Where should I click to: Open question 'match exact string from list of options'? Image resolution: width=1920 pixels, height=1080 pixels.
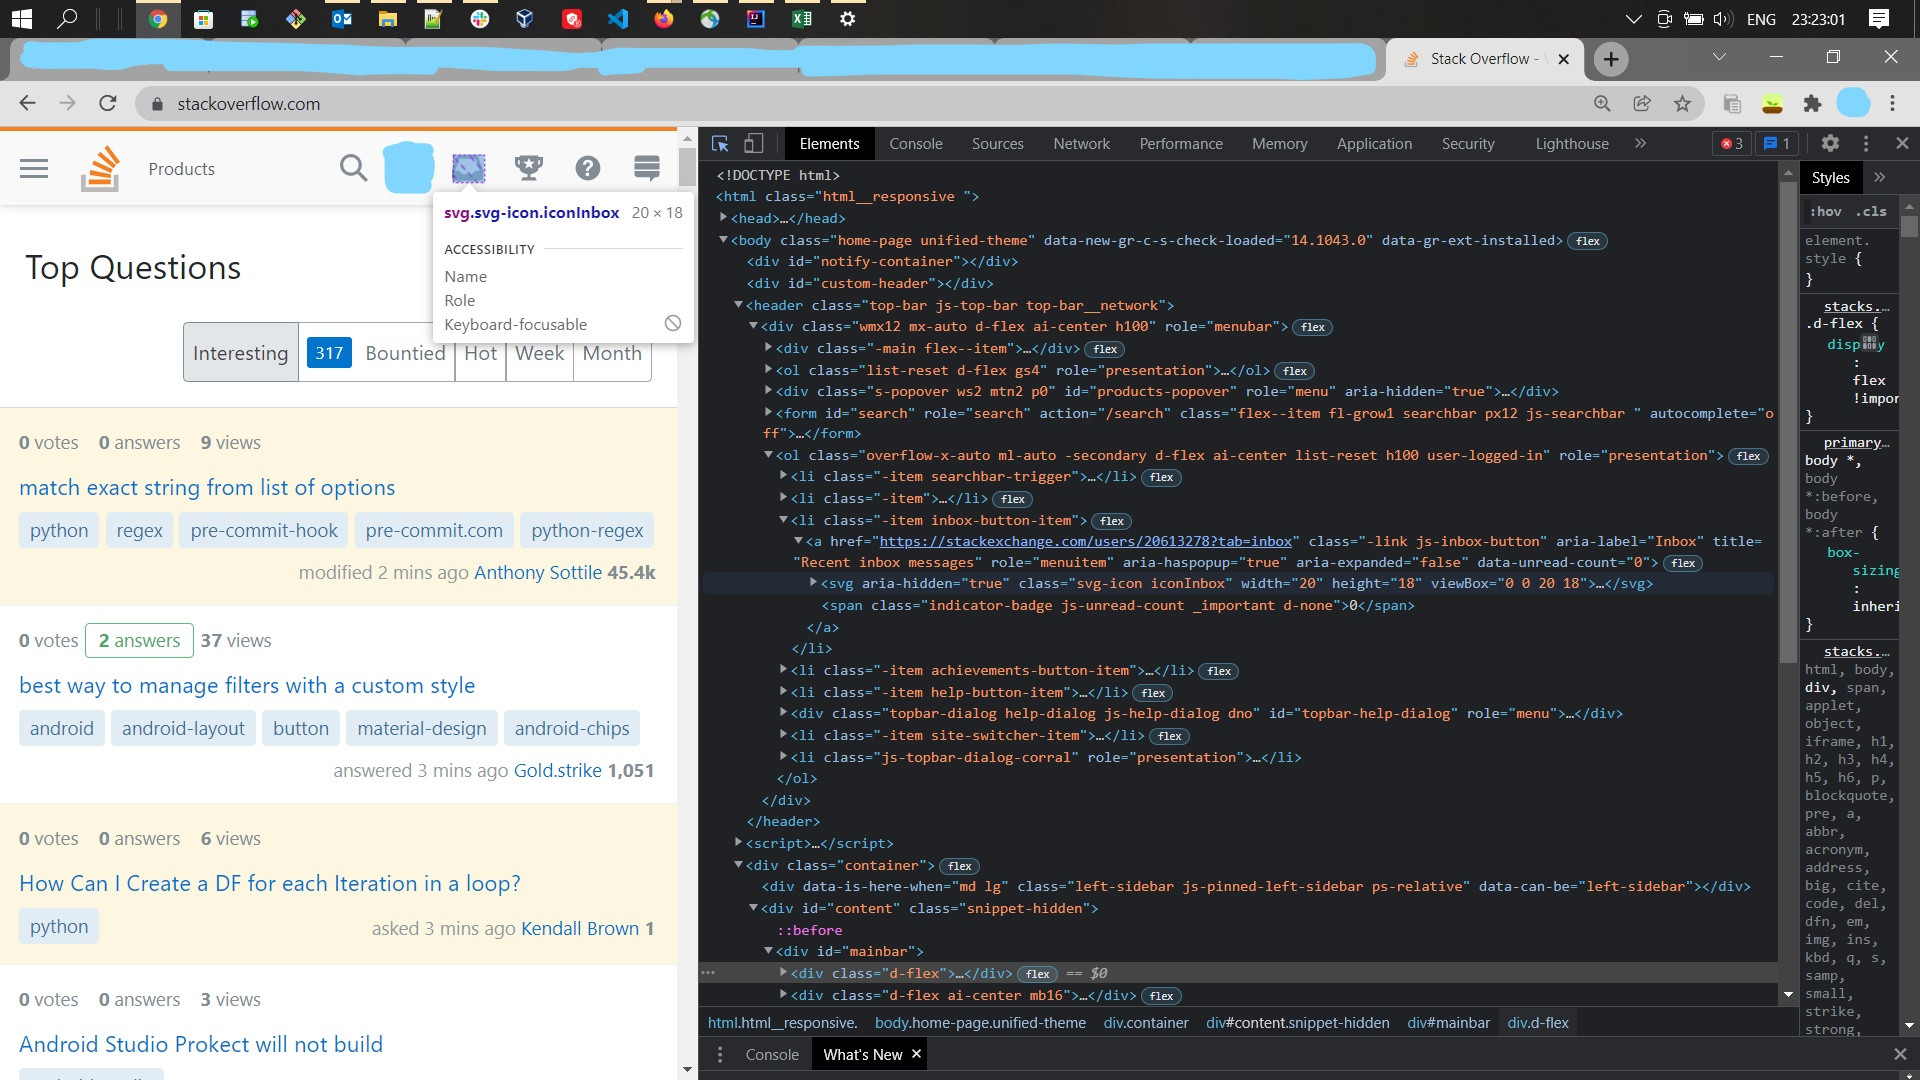pyautogui.click(x=207, y=487)
